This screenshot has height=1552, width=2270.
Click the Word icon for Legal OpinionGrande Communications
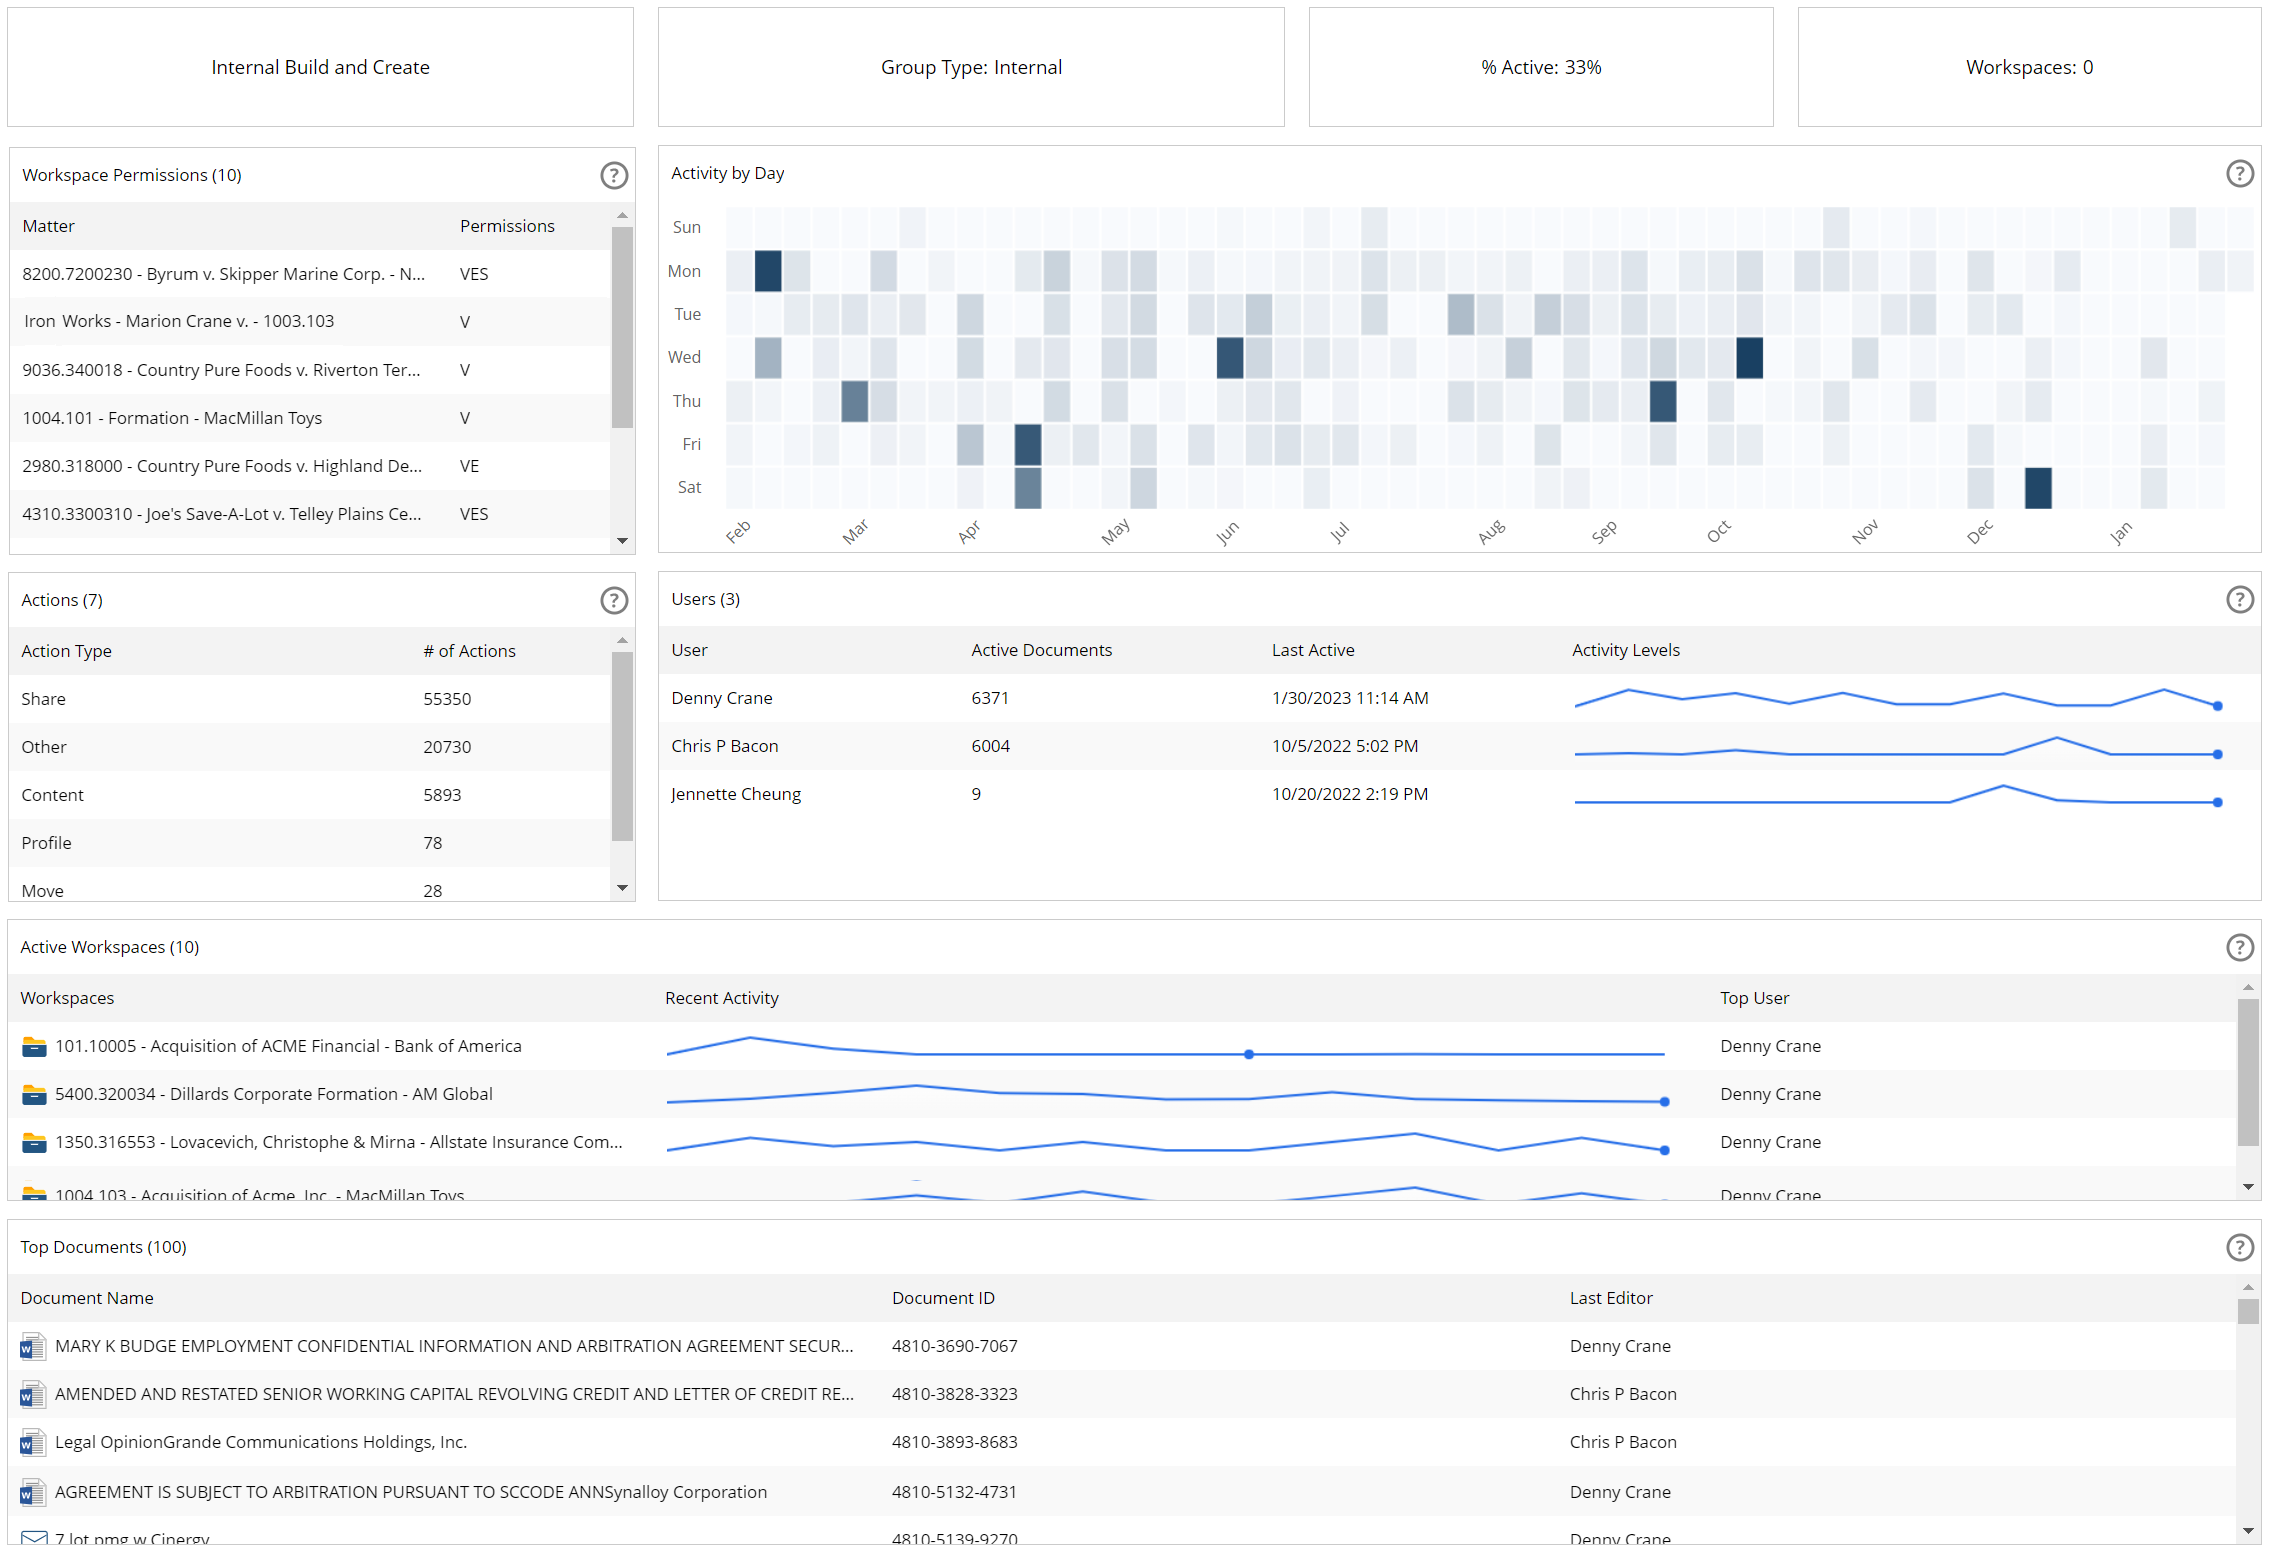coord(33,1442)
